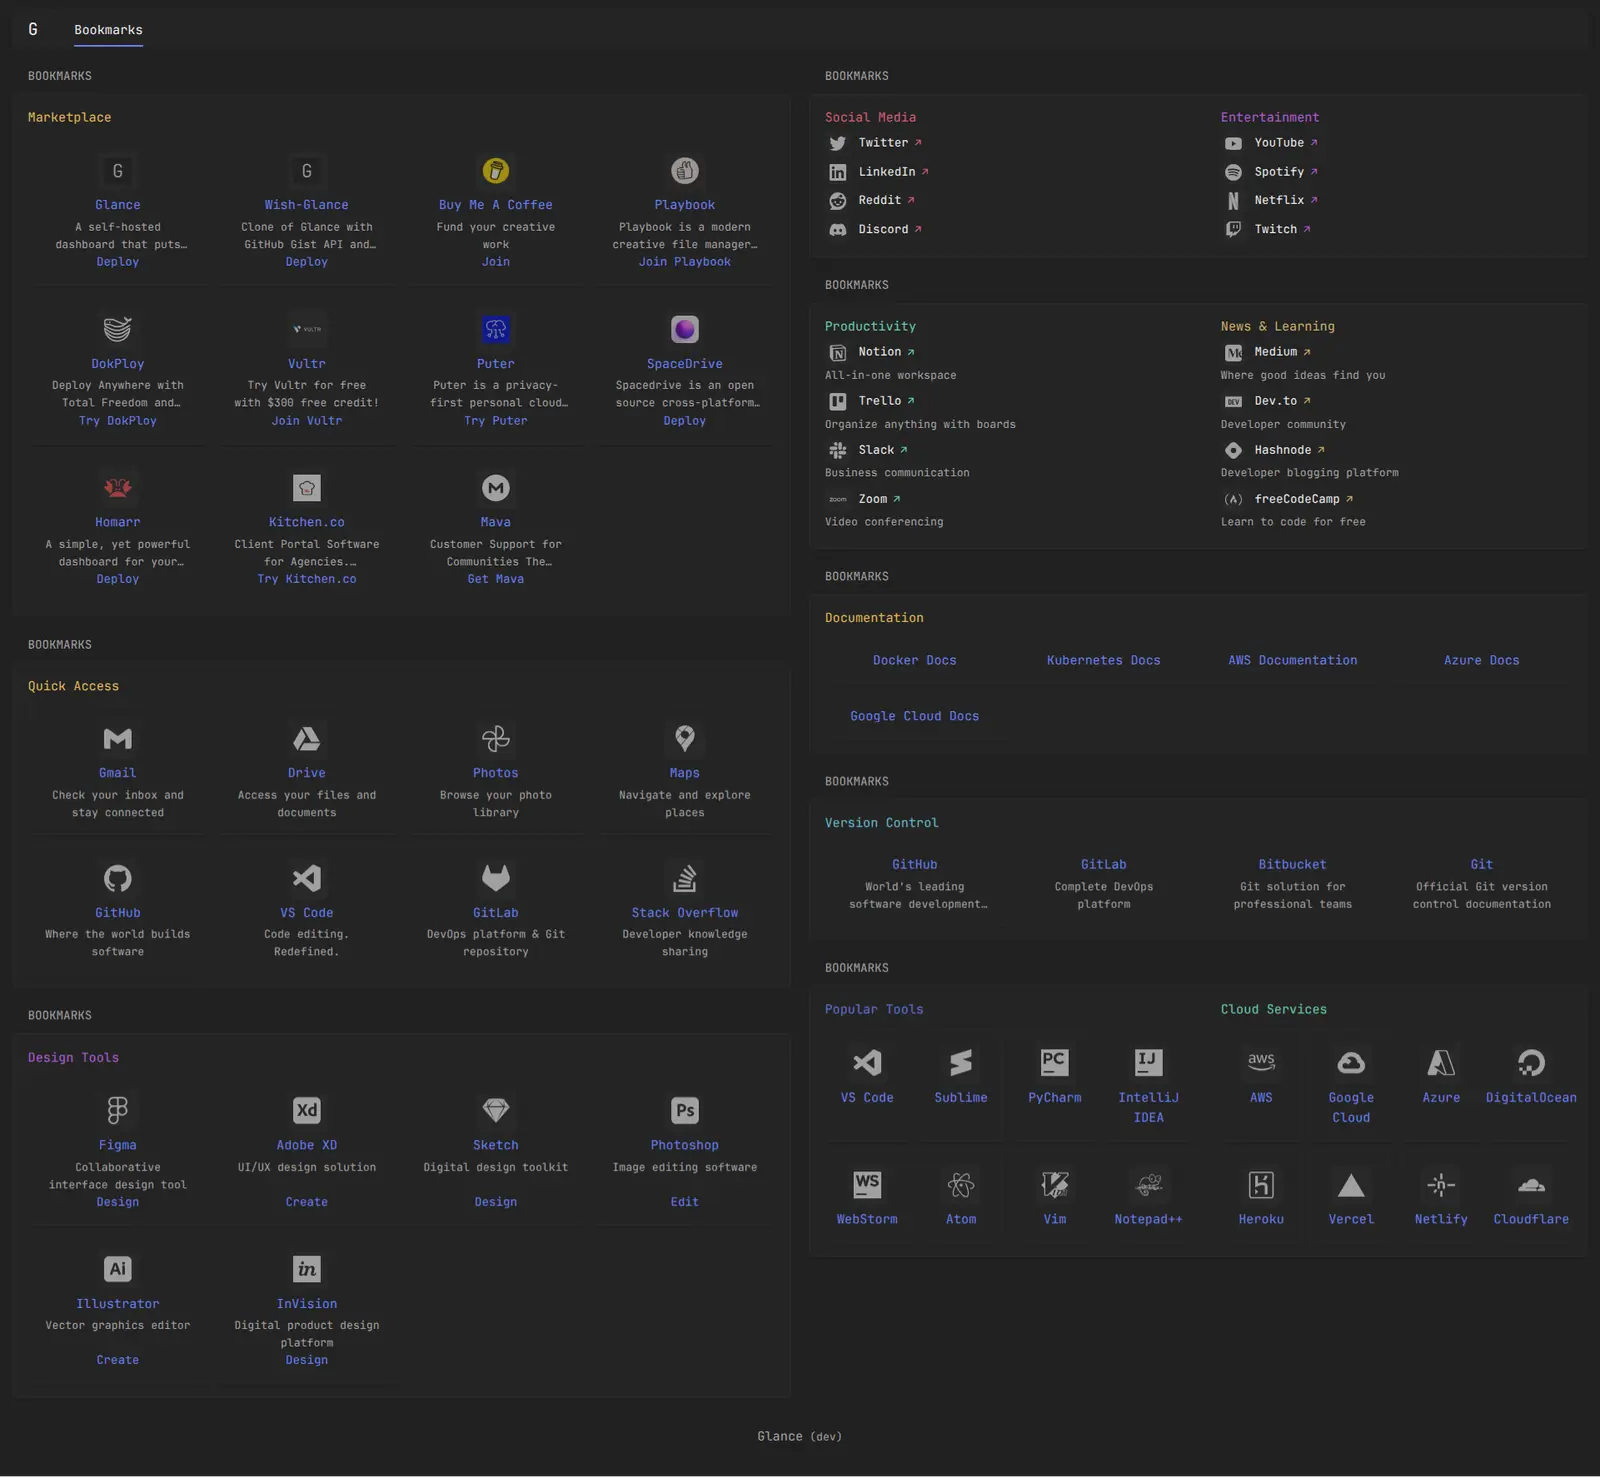Click the Docker Docs link

click(914, 661)
